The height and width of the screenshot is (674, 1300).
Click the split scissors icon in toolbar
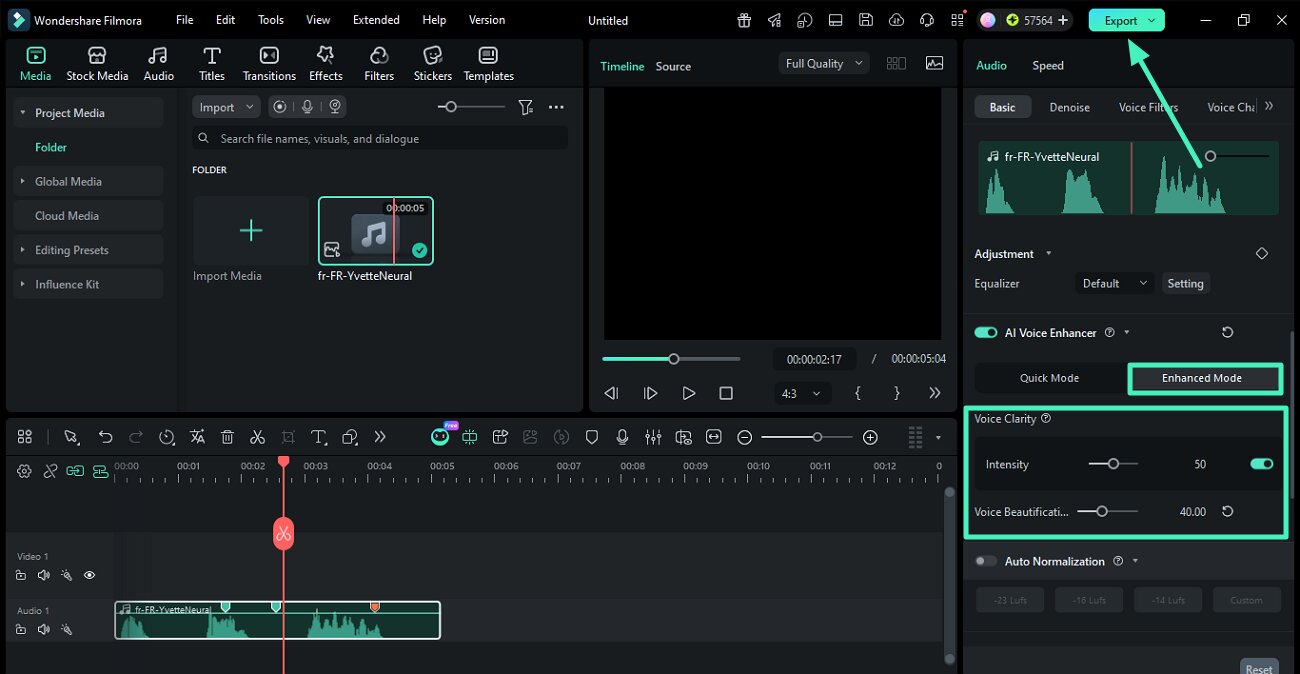pyautogui.click(x=257, y=437)
